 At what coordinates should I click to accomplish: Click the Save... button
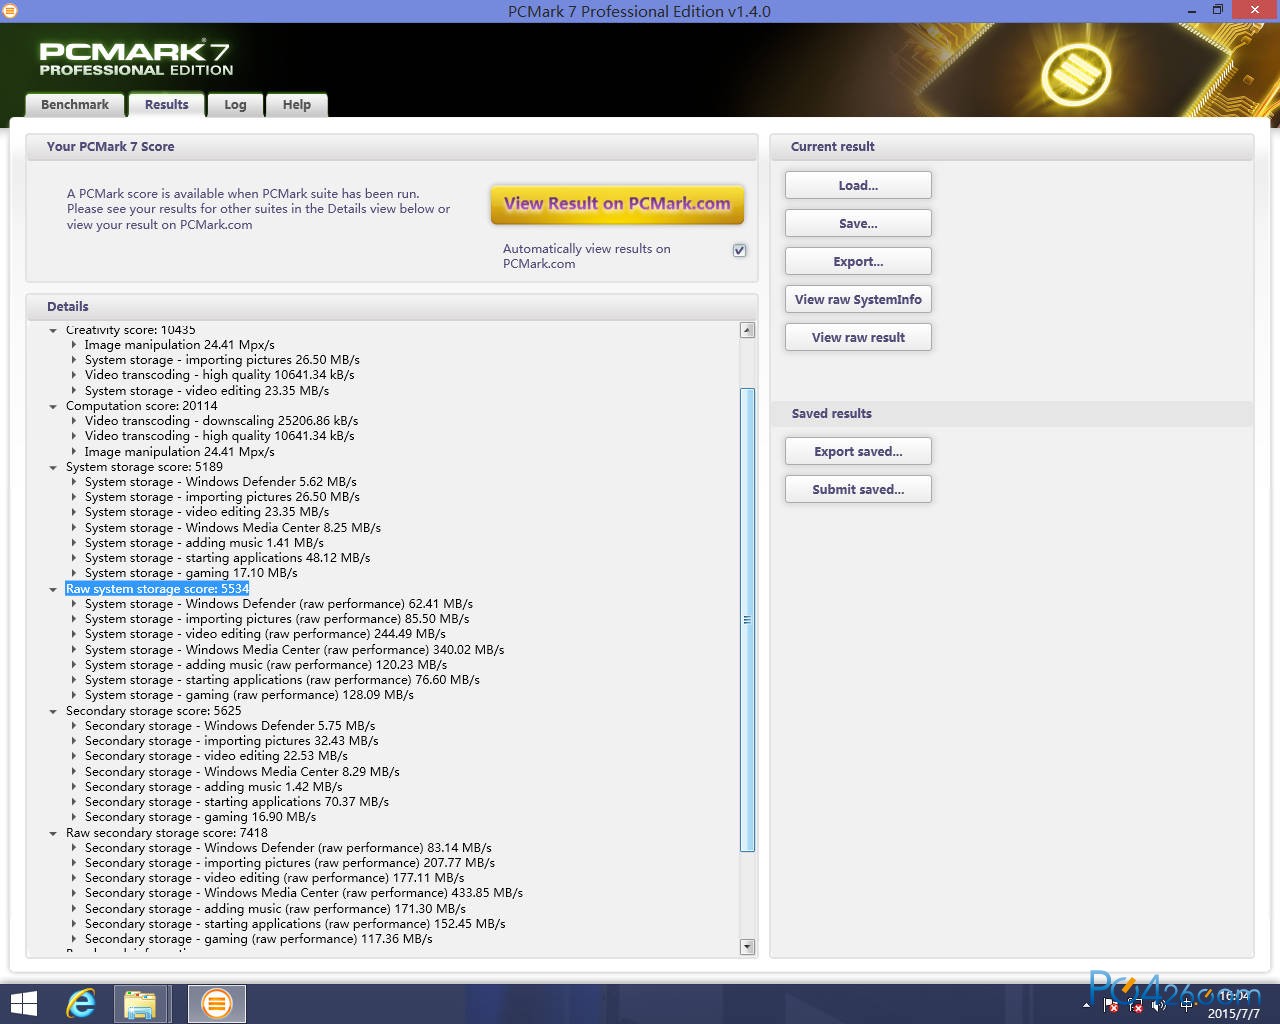point(858,223)
